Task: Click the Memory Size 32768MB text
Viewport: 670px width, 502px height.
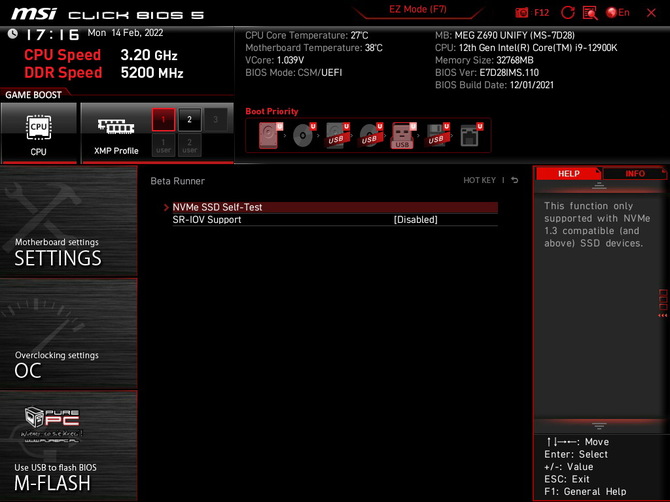Action: (484, 60)
